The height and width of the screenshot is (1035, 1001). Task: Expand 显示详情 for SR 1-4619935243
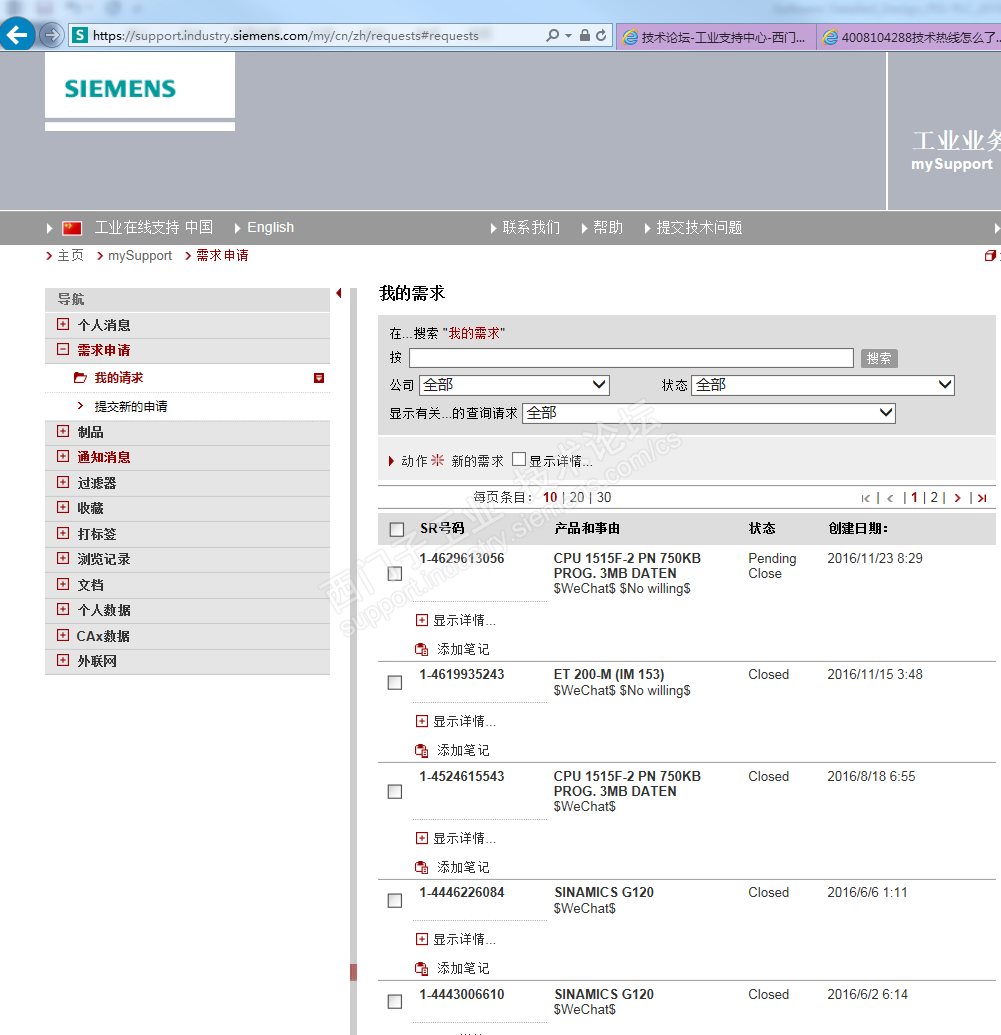point(421,721)
